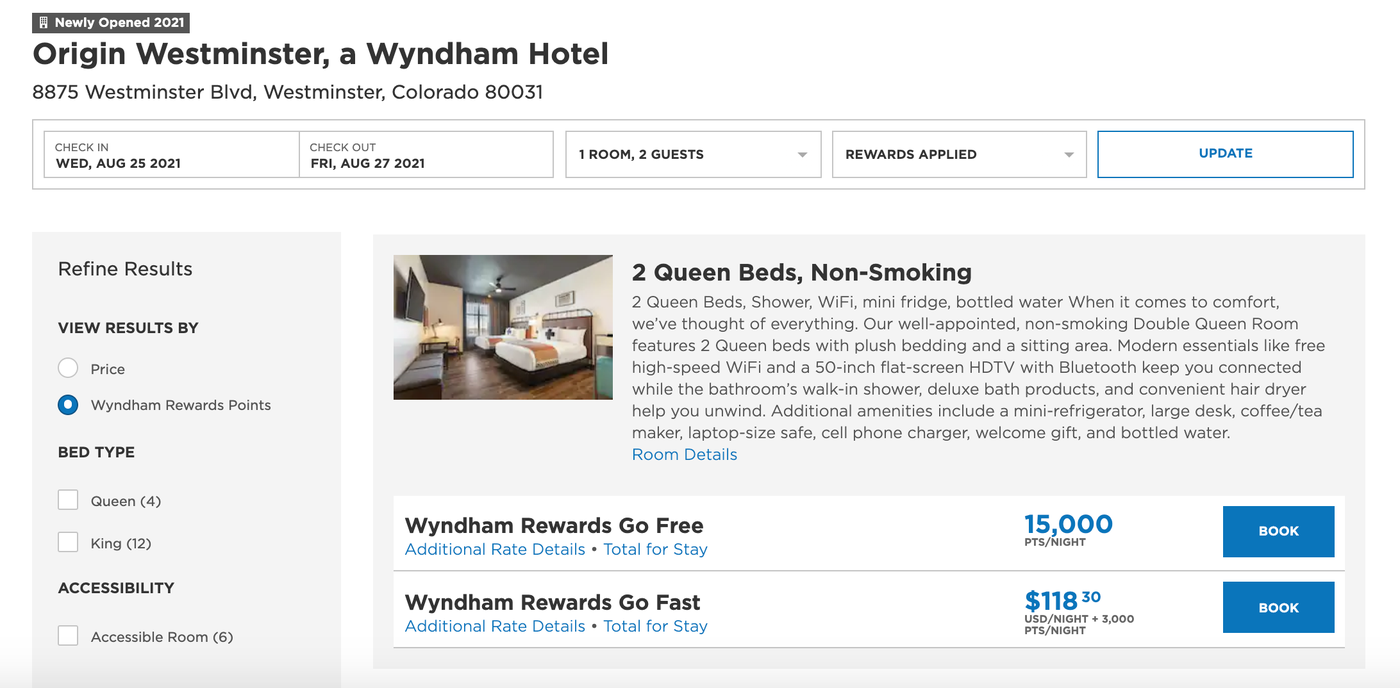Open the guests dropdown arrow chevron

pyautogui.click(x=800, y=154)
